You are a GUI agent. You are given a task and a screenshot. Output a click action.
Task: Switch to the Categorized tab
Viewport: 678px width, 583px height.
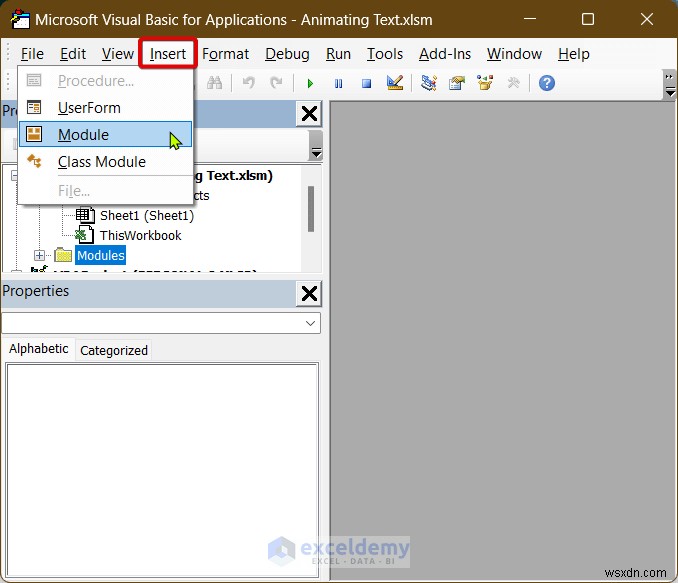click(x=114, y=350)
